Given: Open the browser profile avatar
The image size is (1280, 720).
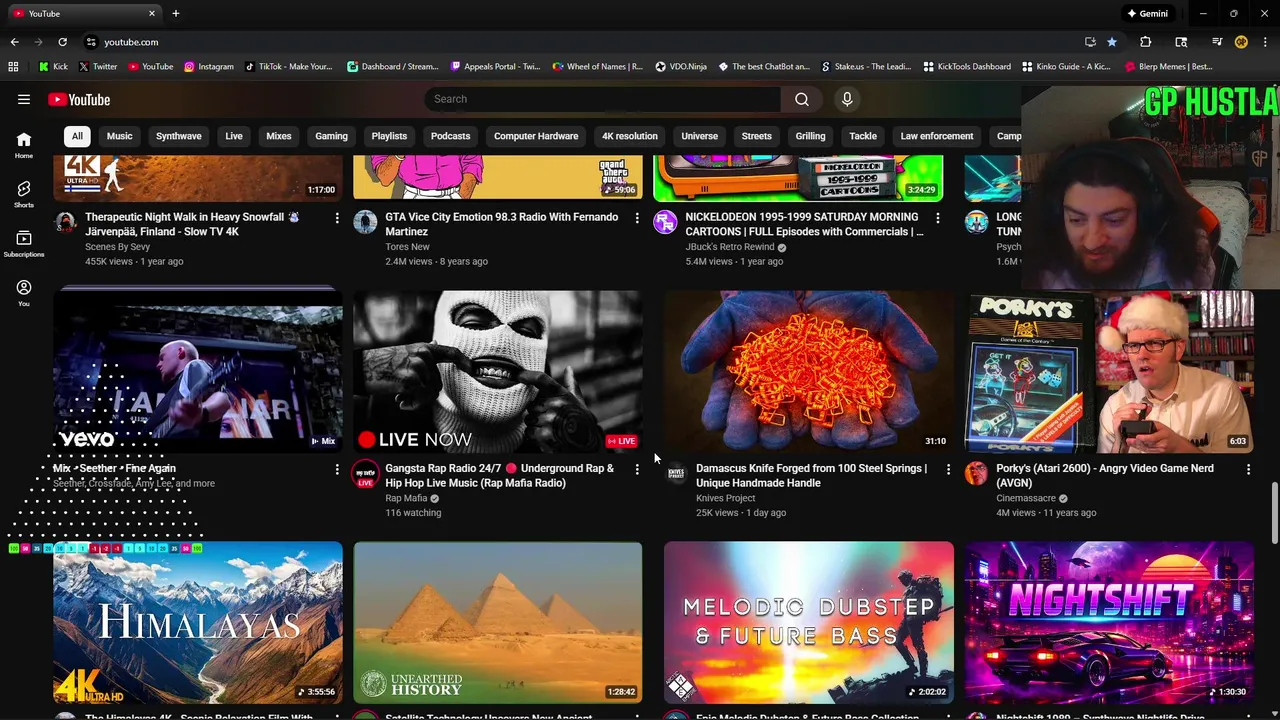Looking at the screenshot, I should tap(1241, 42).
